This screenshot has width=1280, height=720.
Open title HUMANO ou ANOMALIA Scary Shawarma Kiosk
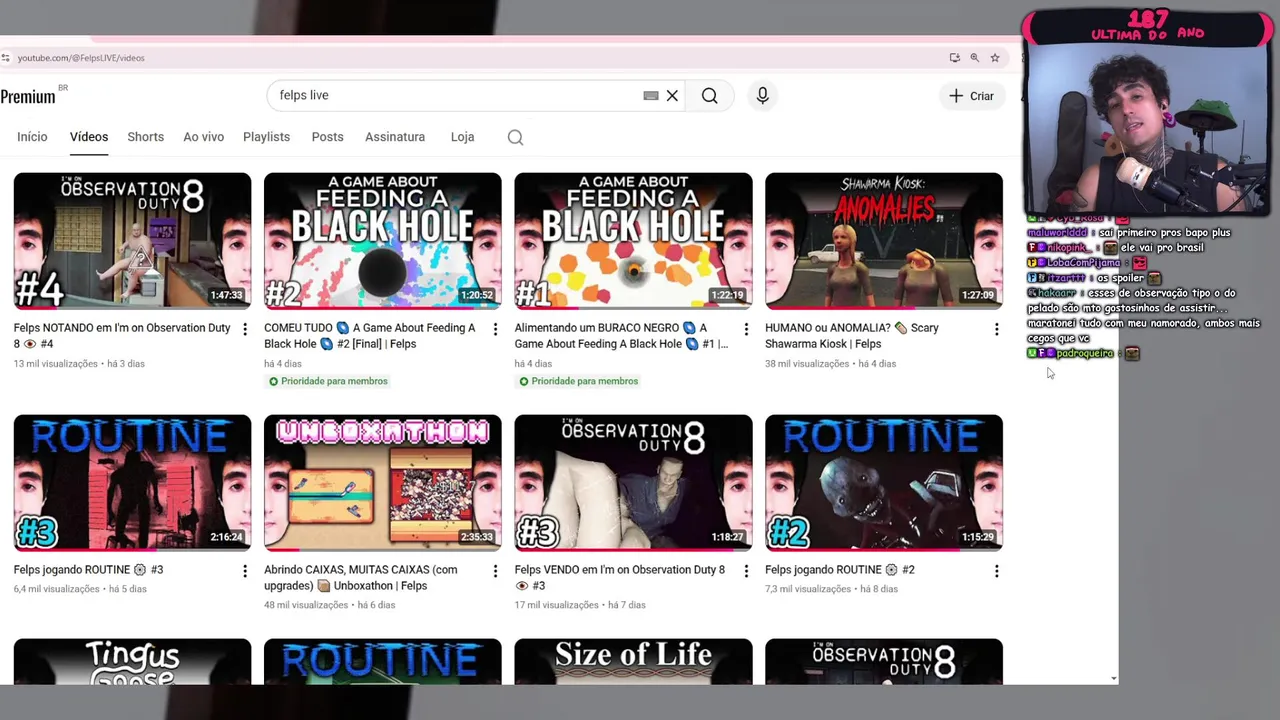852,336
